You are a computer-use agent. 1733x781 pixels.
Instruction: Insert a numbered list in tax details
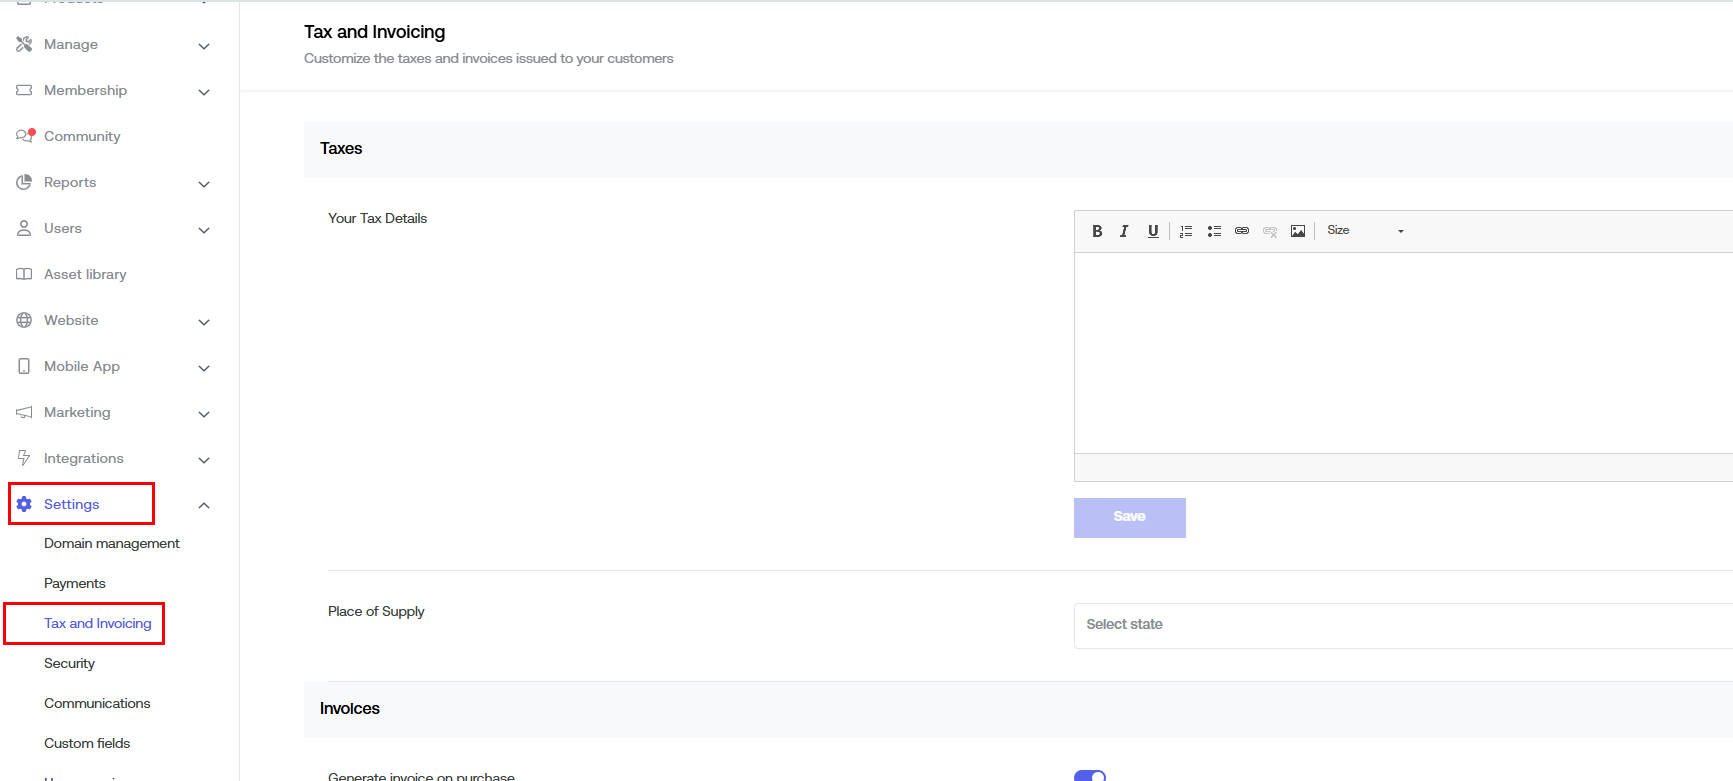pyautogui.click(x=1186, y=231)
